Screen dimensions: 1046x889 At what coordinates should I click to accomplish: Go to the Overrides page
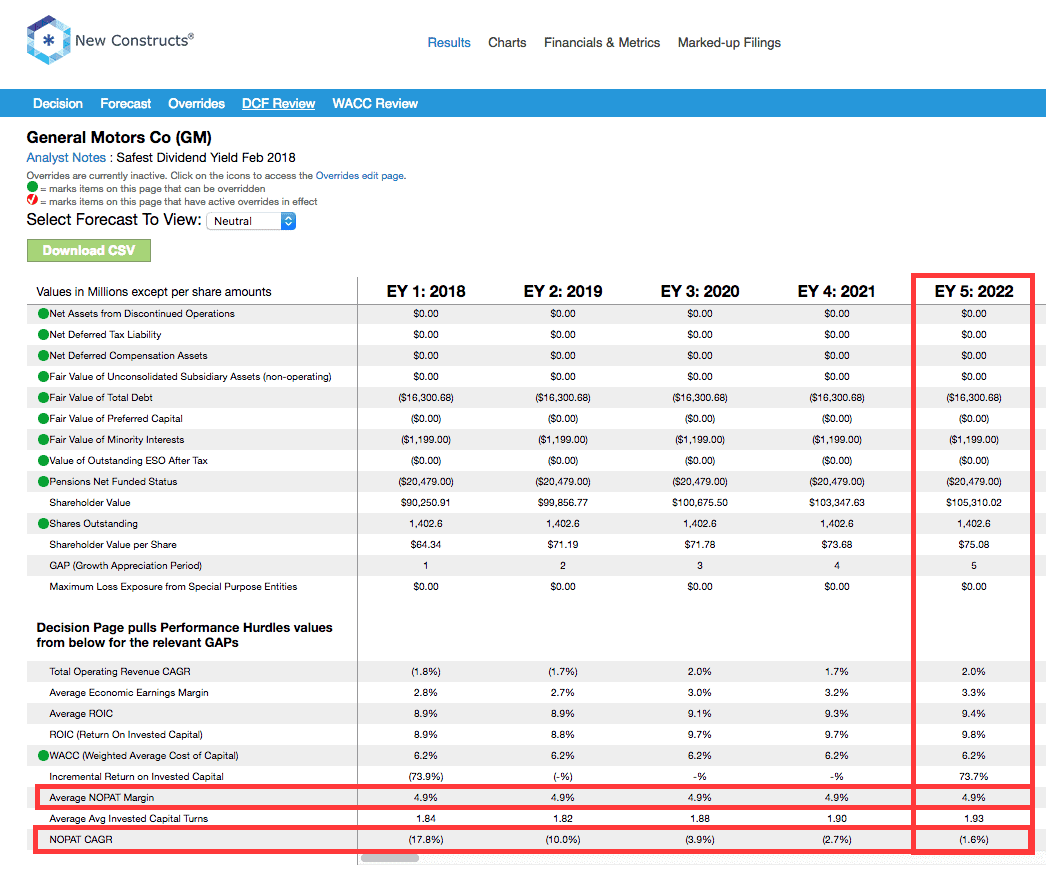click(196, 103)
